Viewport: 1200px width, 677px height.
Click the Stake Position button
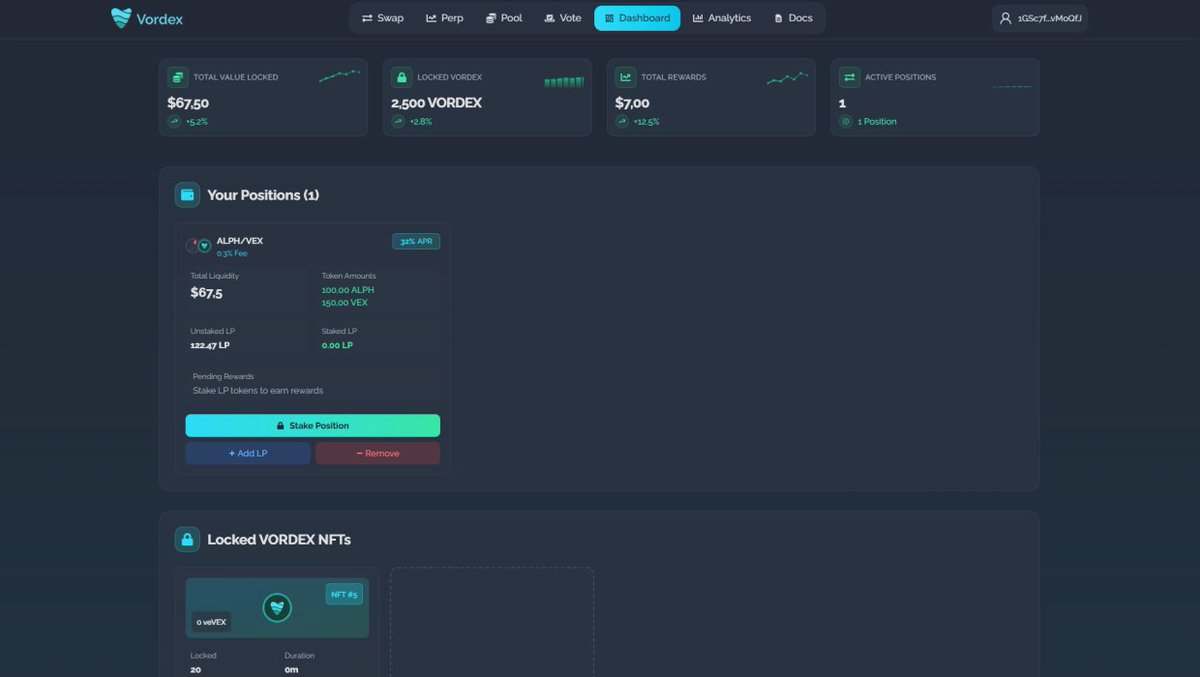[x=312, y=426]
